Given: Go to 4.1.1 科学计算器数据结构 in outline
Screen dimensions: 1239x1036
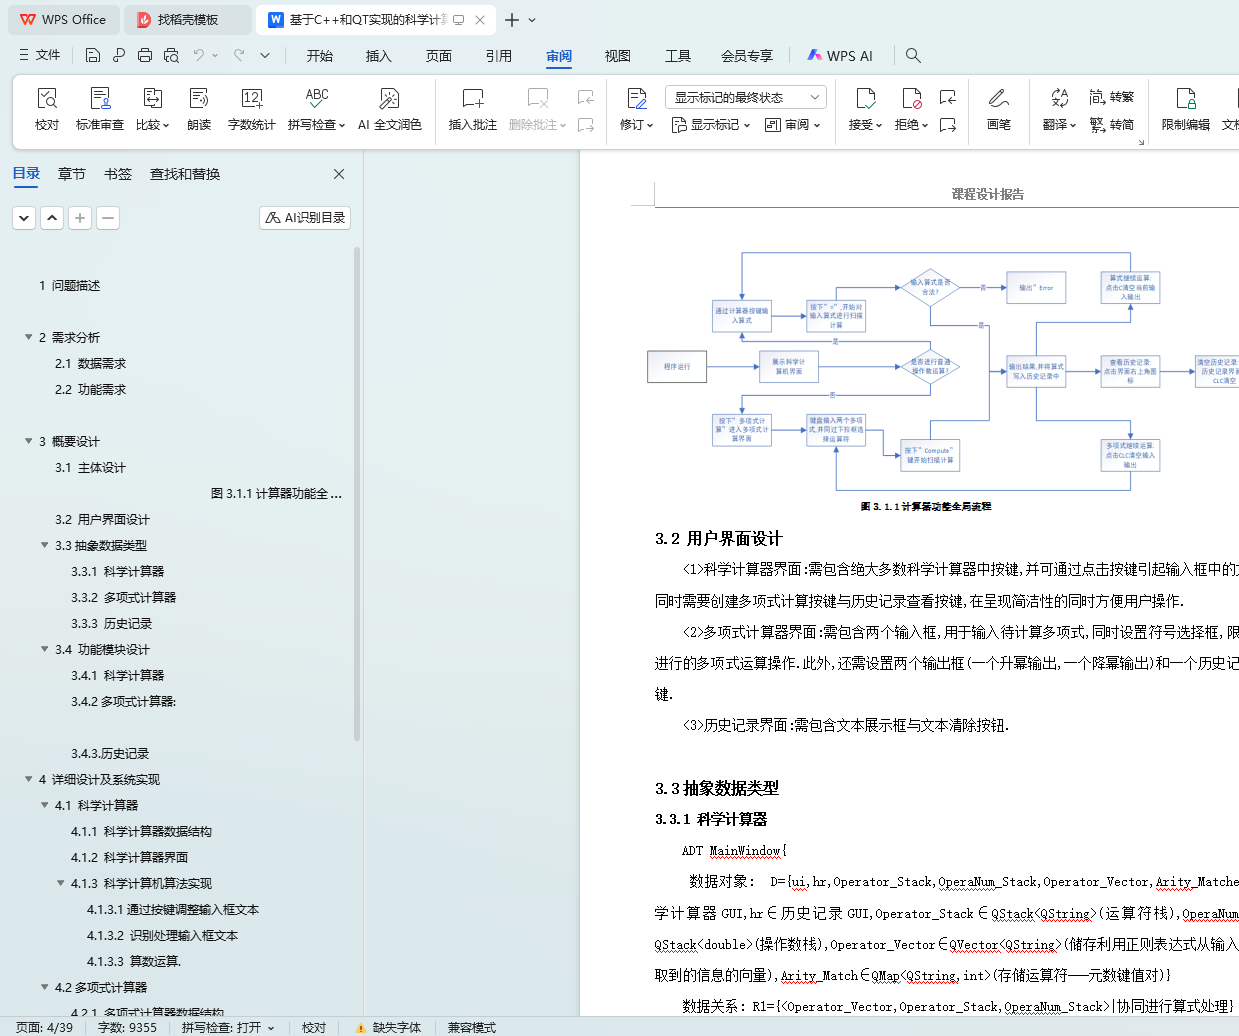Looking at the screenshot, I should [x=141, y=831].
